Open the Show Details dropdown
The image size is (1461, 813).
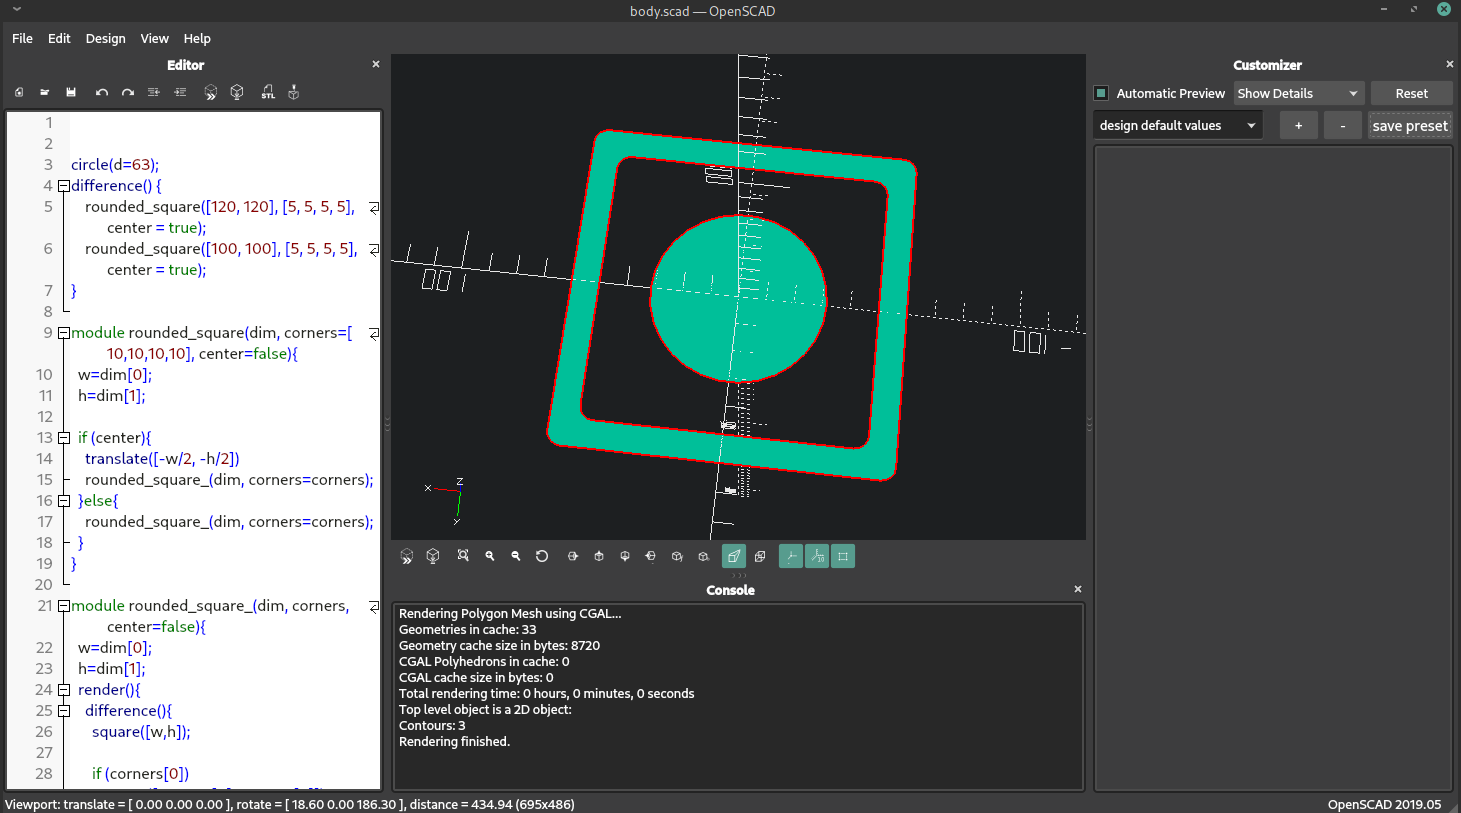coord(1298,93)
